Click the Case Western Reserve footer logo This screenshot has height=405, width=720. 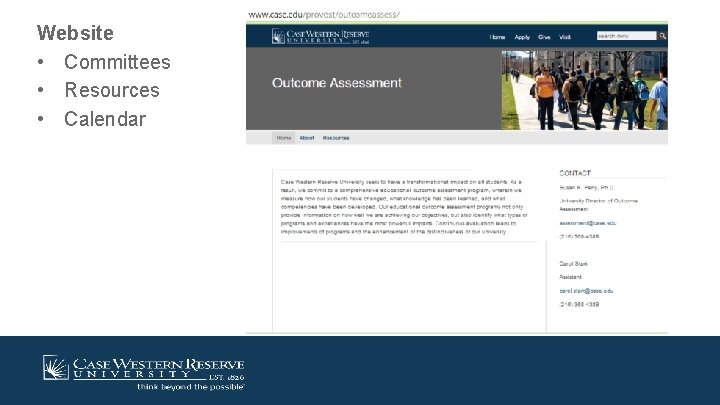coord(144,368)
